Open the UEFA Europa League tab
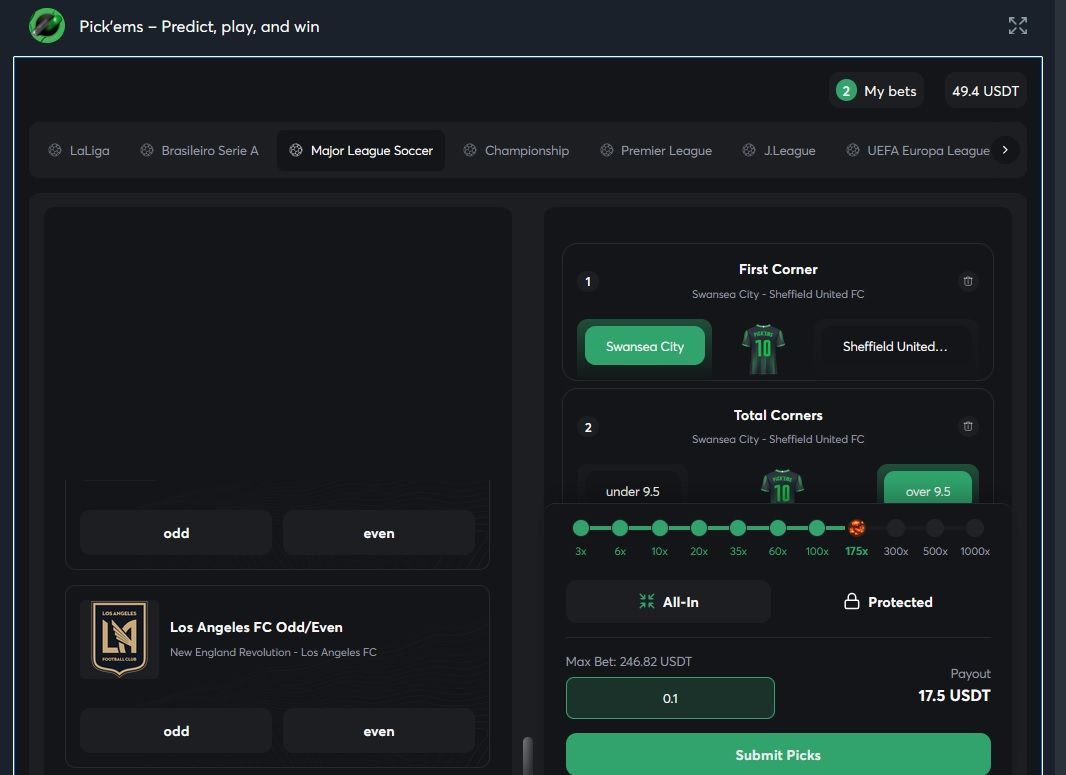The image size is (1066, 775). coord(918,150)
